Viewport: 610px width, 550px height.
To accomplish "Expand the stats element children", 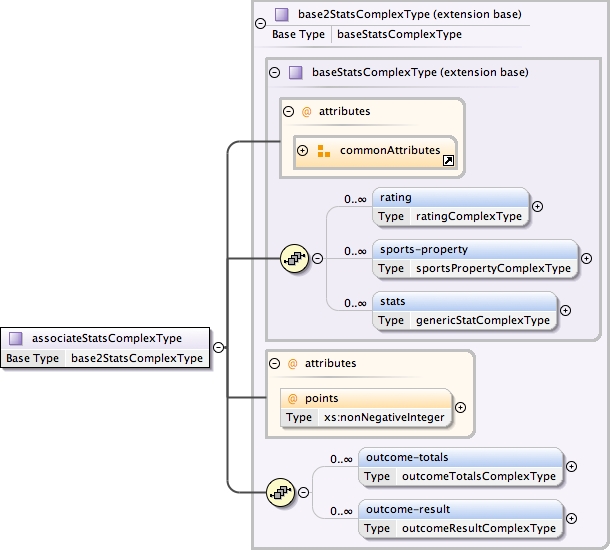I will (565, 310).
